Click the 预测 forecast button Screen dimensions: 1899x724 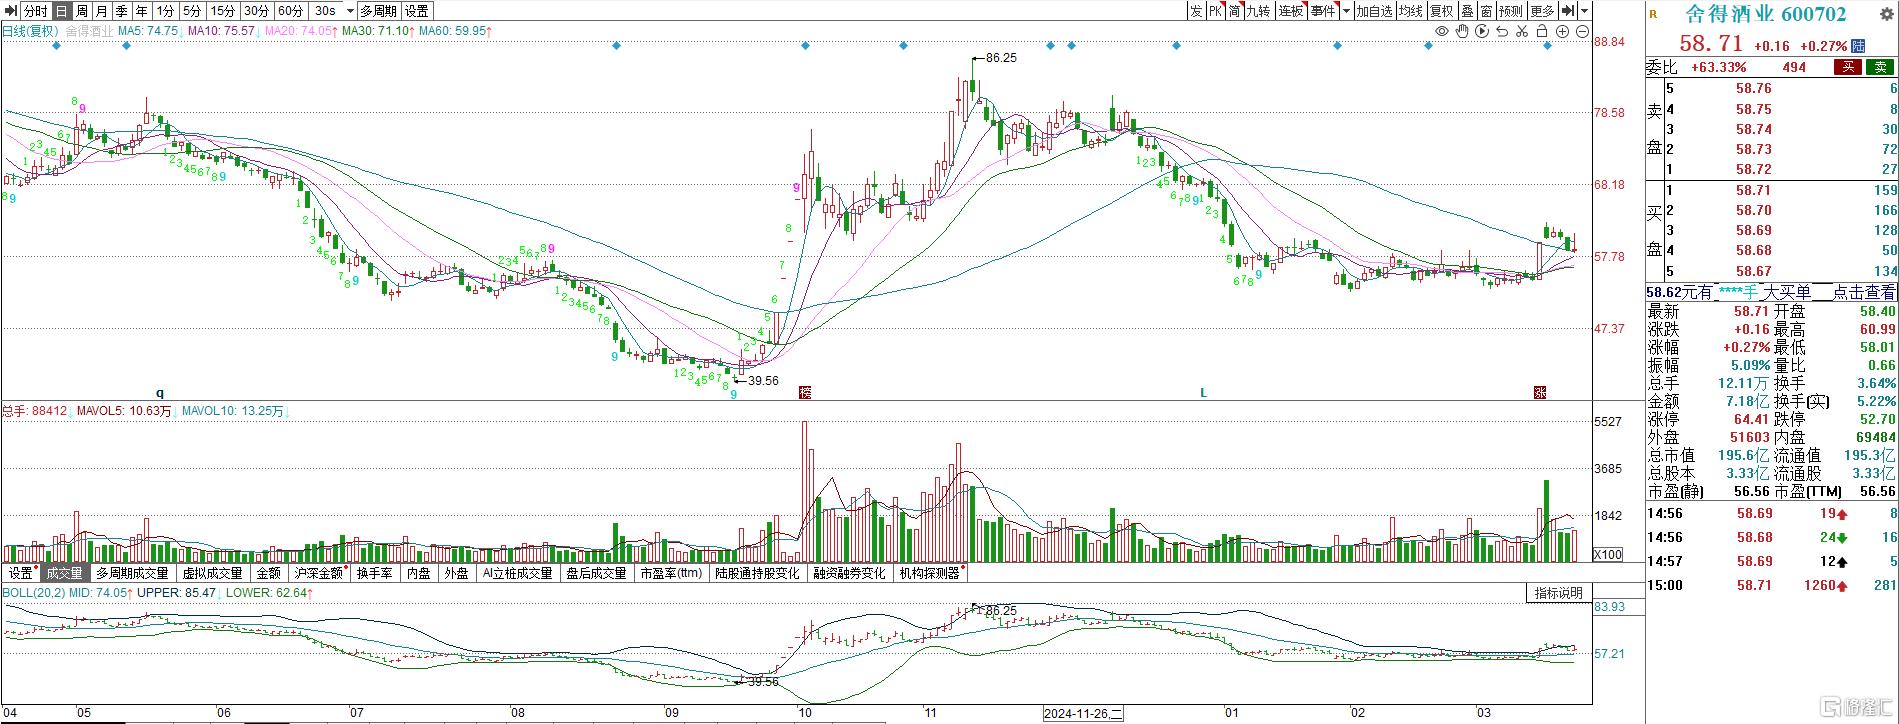(1511, 11)
